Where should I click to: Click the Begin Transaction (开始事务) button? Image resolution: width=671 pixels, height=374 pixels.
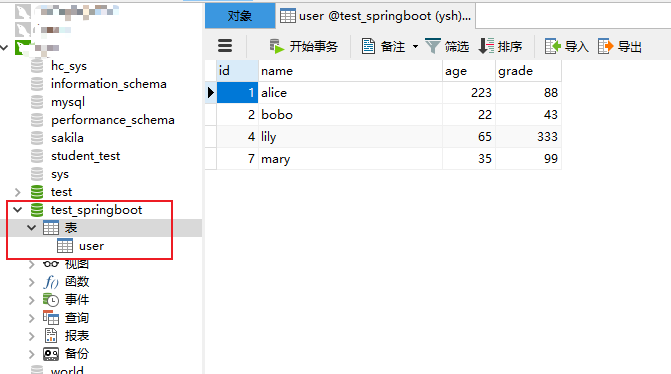coord(303,46)
